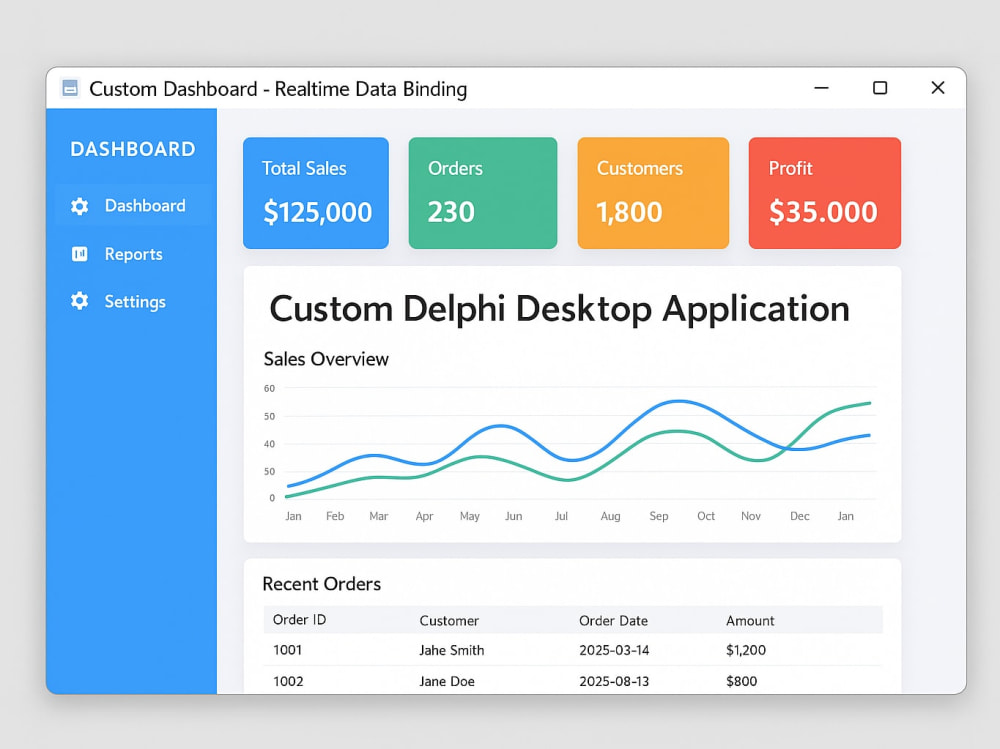Click the Sep label on chart axis

[x=659, y=516]
